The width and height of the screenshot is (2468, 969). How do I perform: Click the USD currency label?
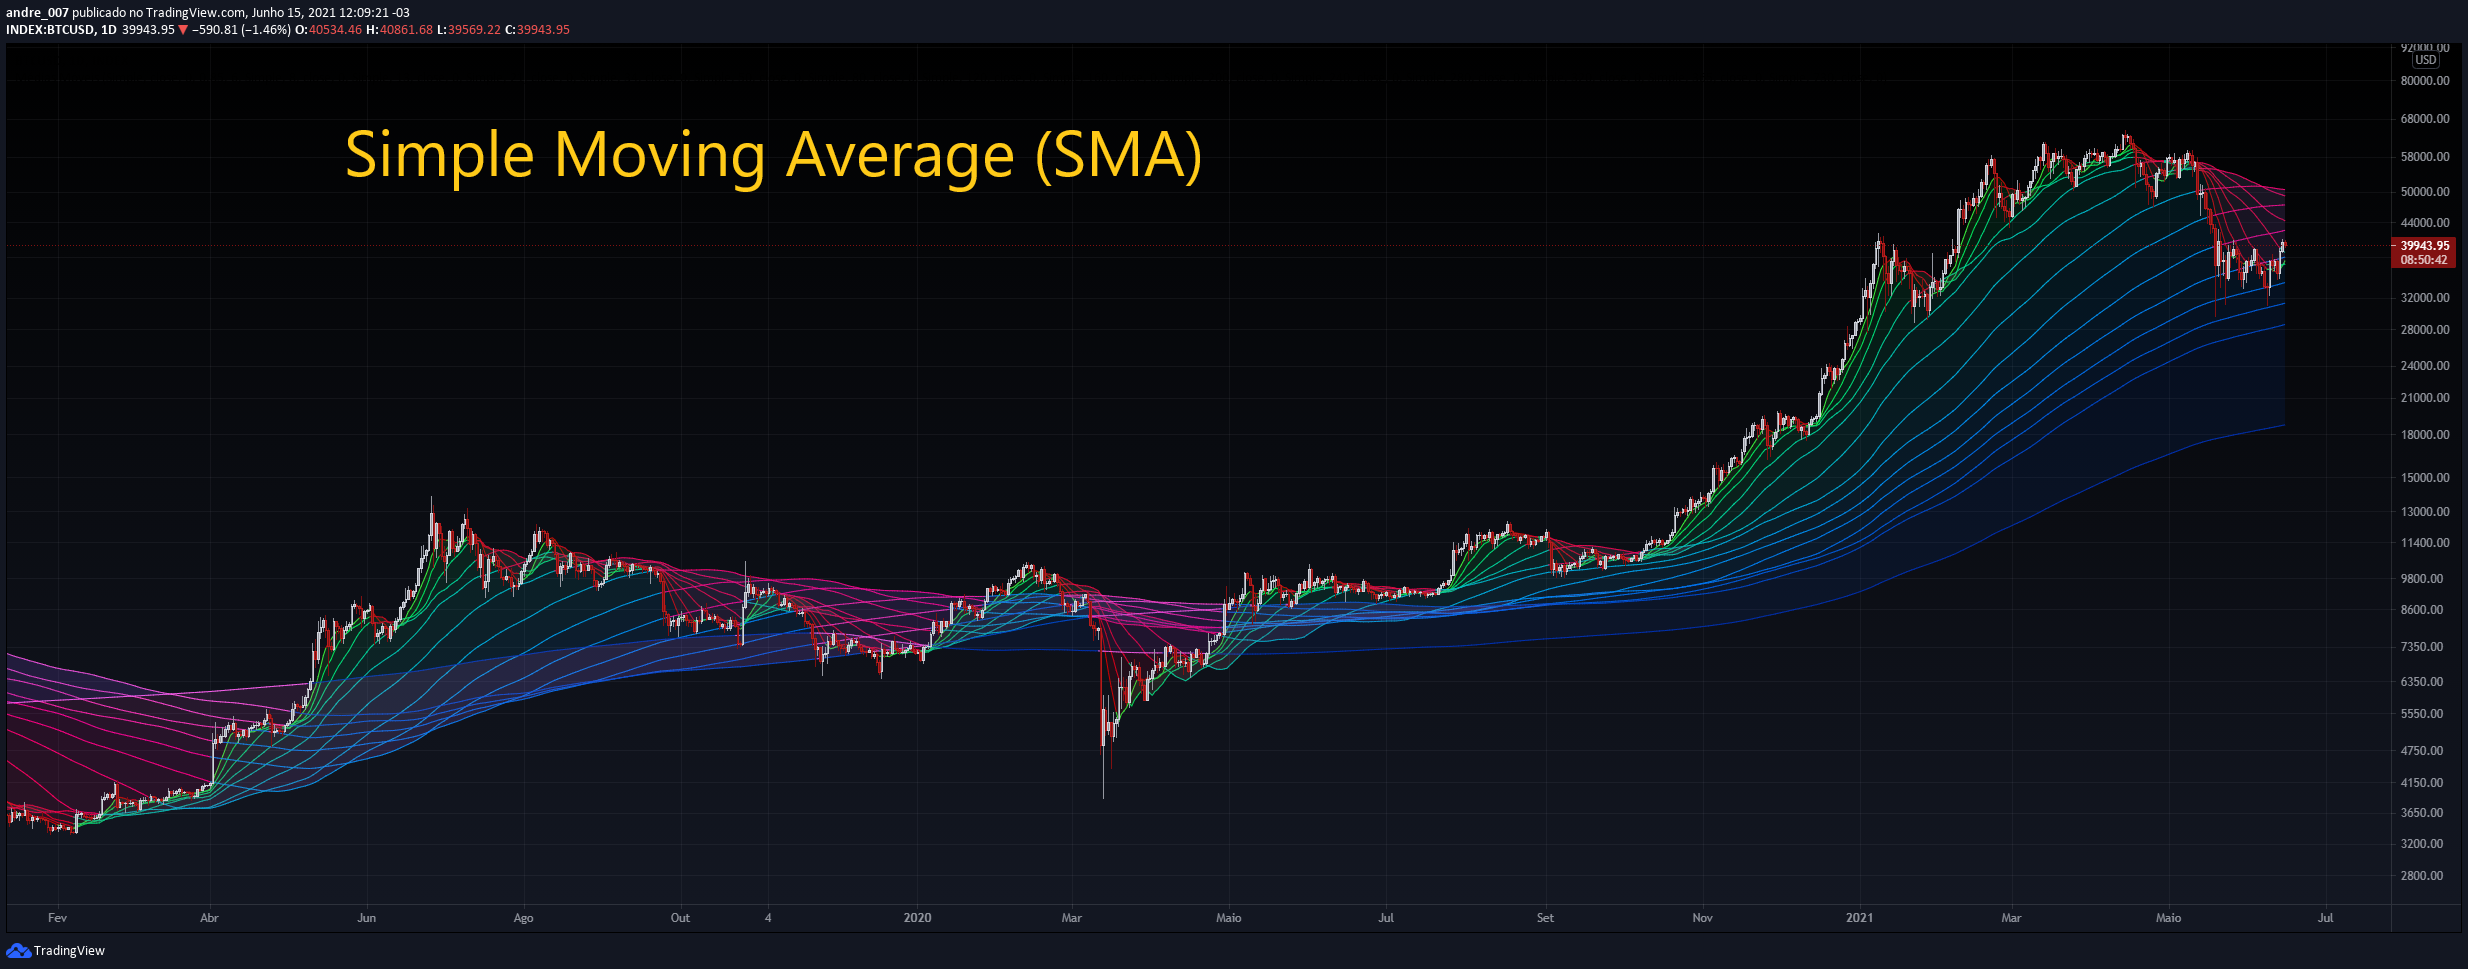[x=2426, y=60]
